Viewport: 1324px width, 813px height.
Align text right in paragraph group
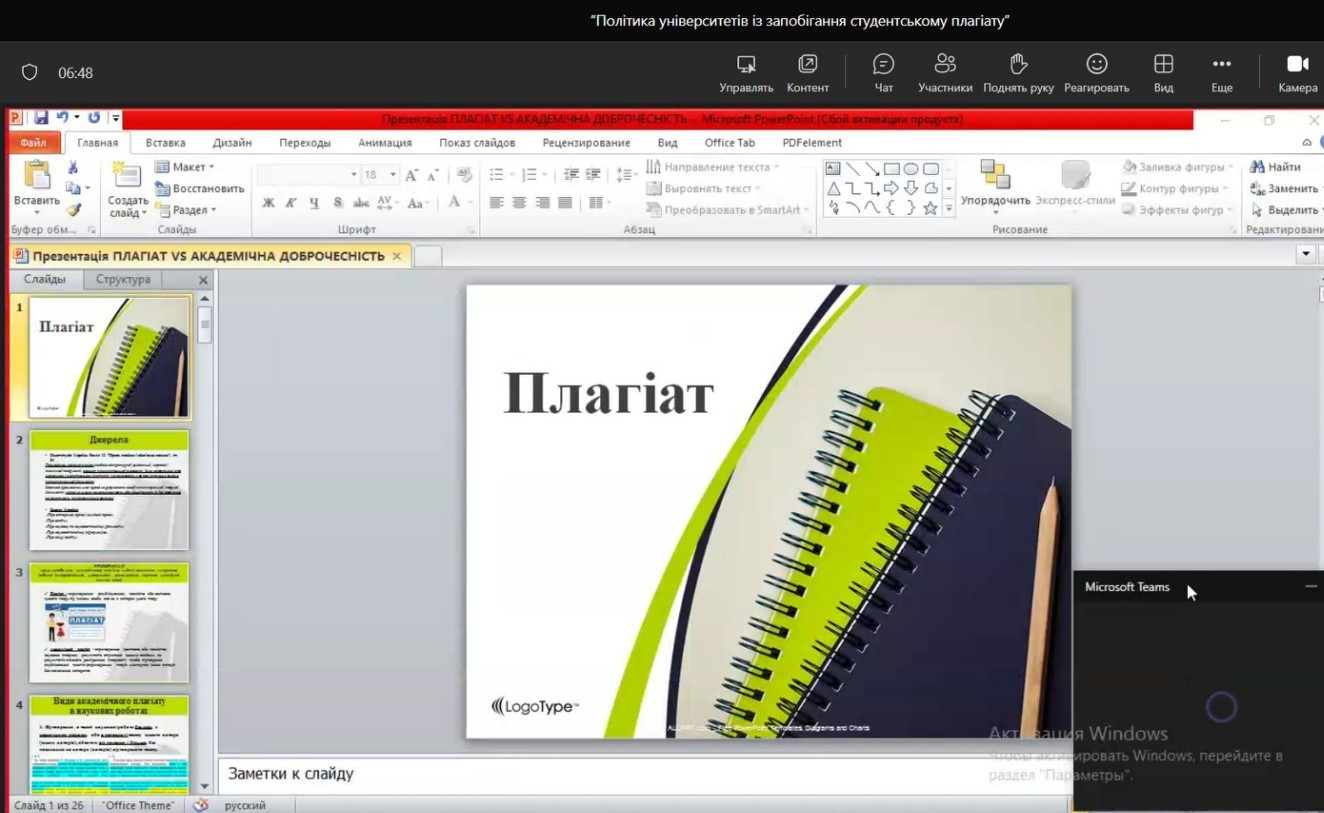click(x=542, y=203)
